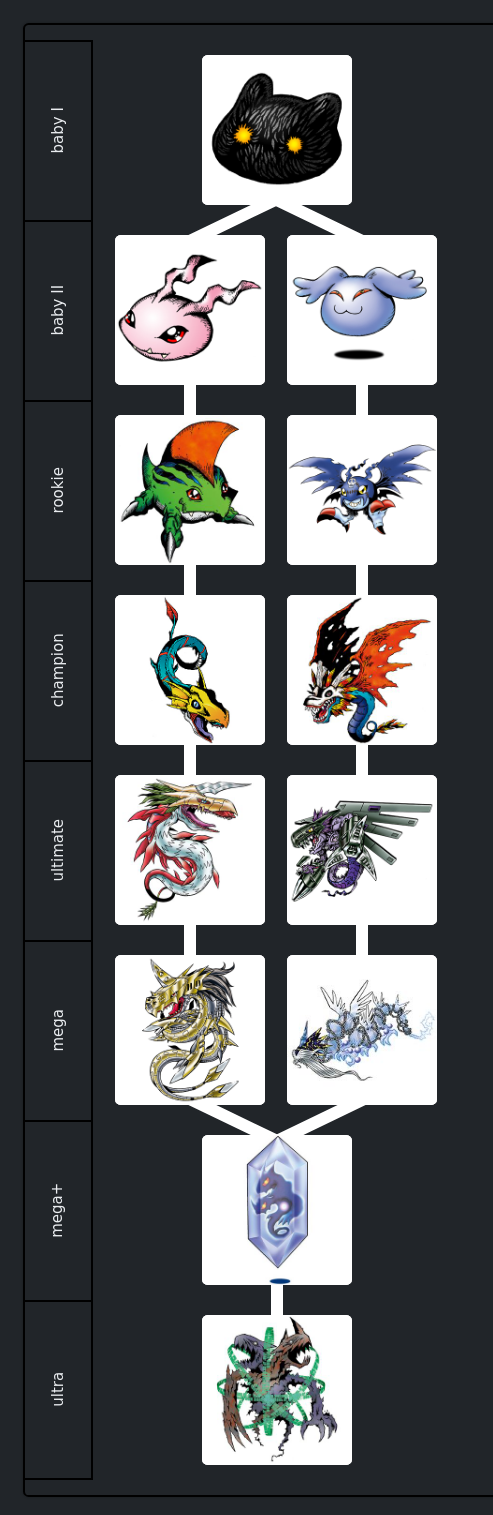The height and width of the screenshot is (1515, 493).
Task: Select the red and white serpent ultimate
Action: point(190,850)
